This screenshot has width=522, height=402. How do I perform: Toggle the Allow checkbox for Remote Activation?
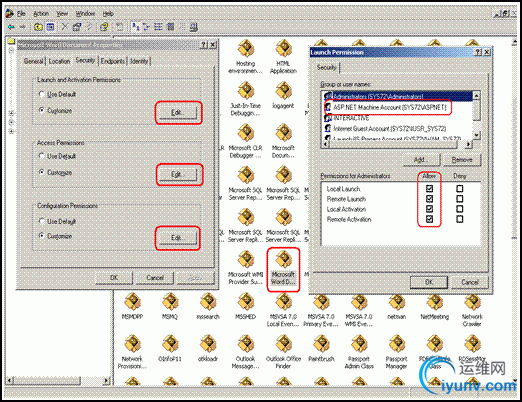pyautogui.click(x=429, y=219)
